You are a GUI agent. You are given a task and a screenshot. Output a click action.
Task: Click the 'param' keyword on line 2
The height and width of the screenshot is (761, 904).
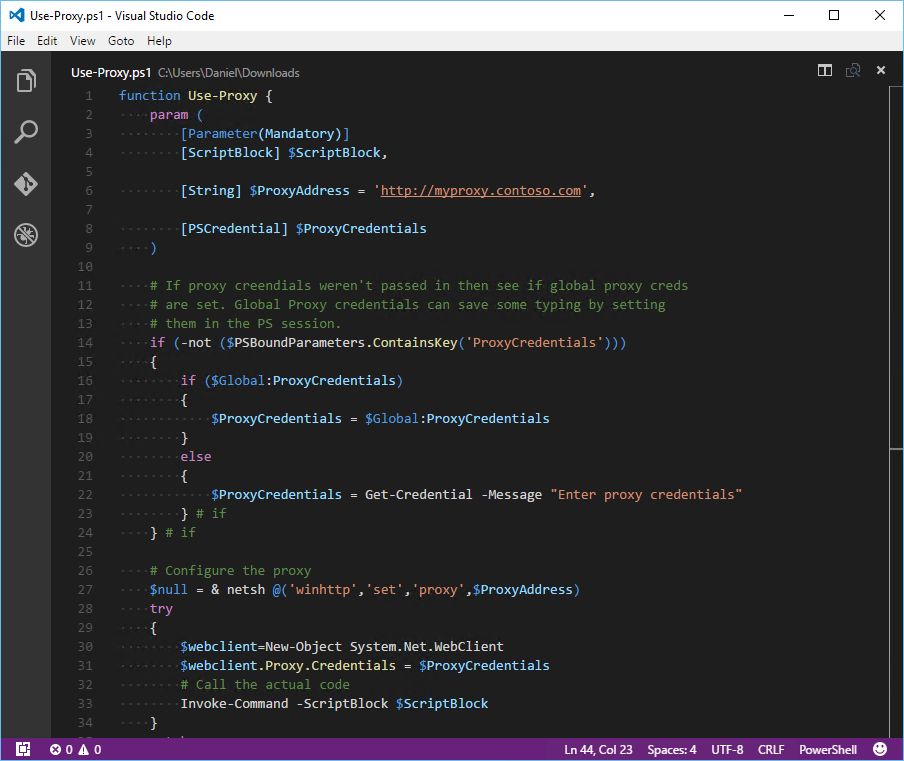(168, 115)
